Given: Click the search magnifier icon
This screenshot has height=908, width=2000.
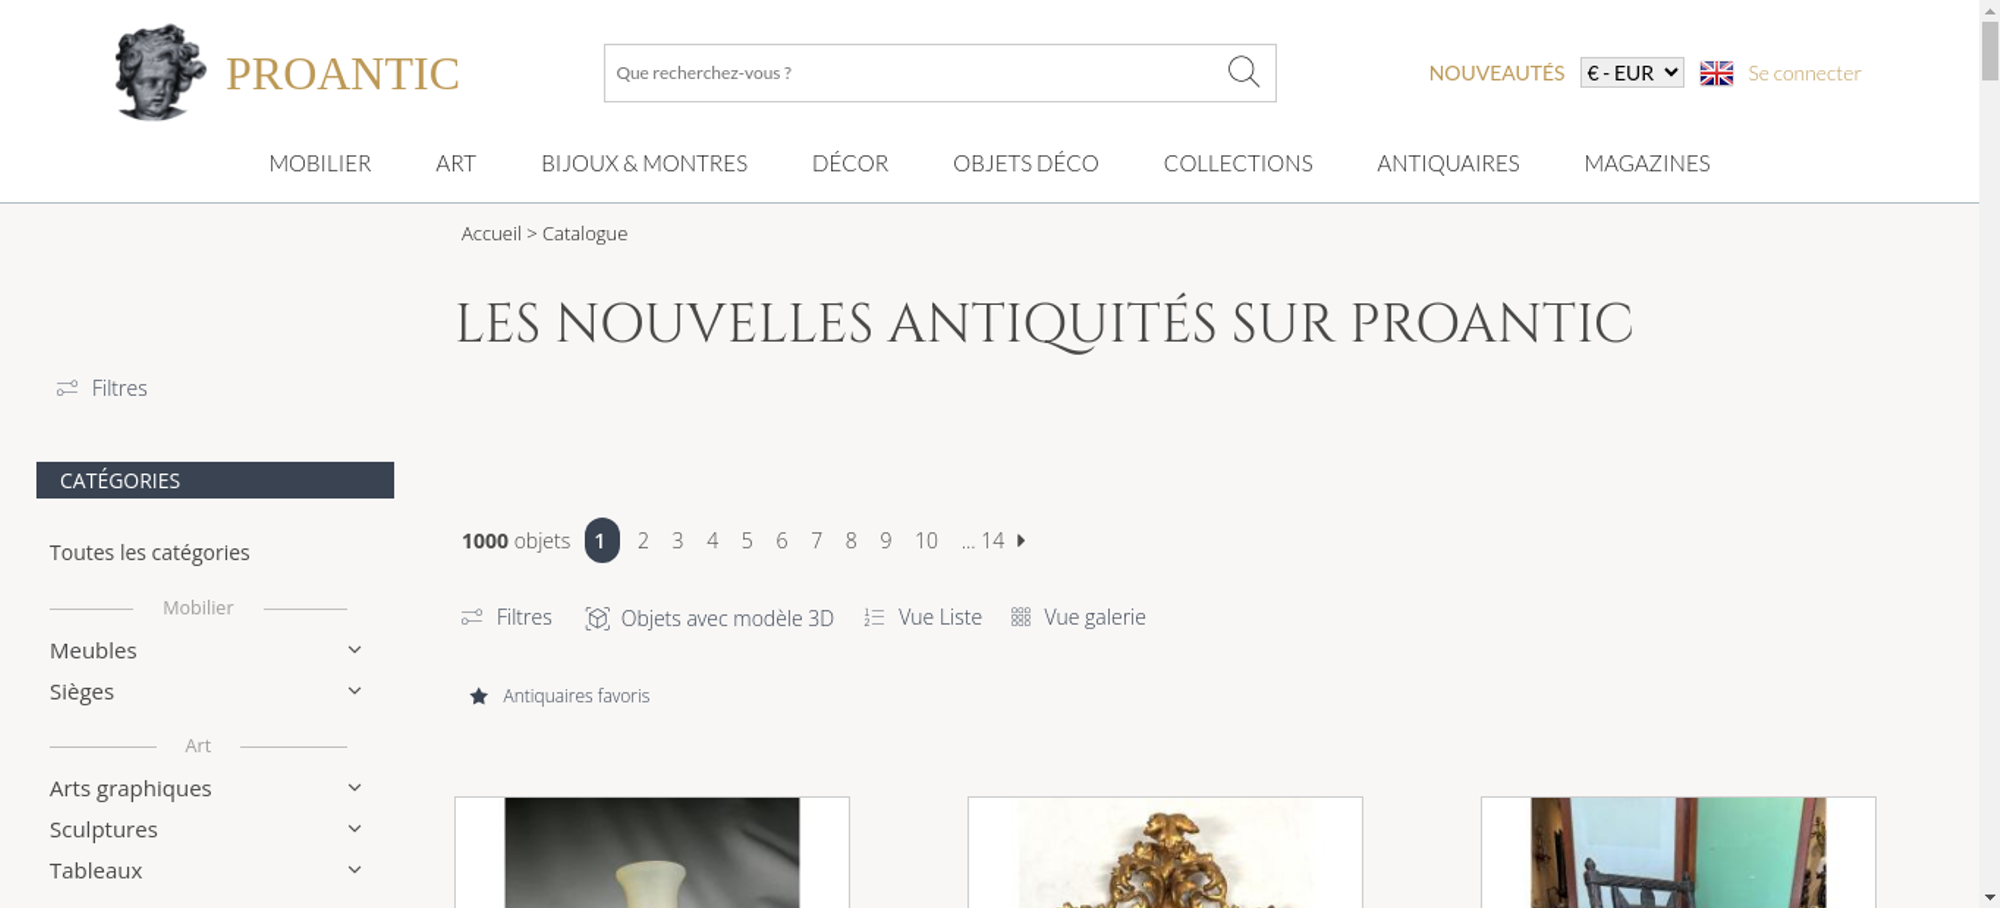Looking at the screenshot, I should point(1243,72).
